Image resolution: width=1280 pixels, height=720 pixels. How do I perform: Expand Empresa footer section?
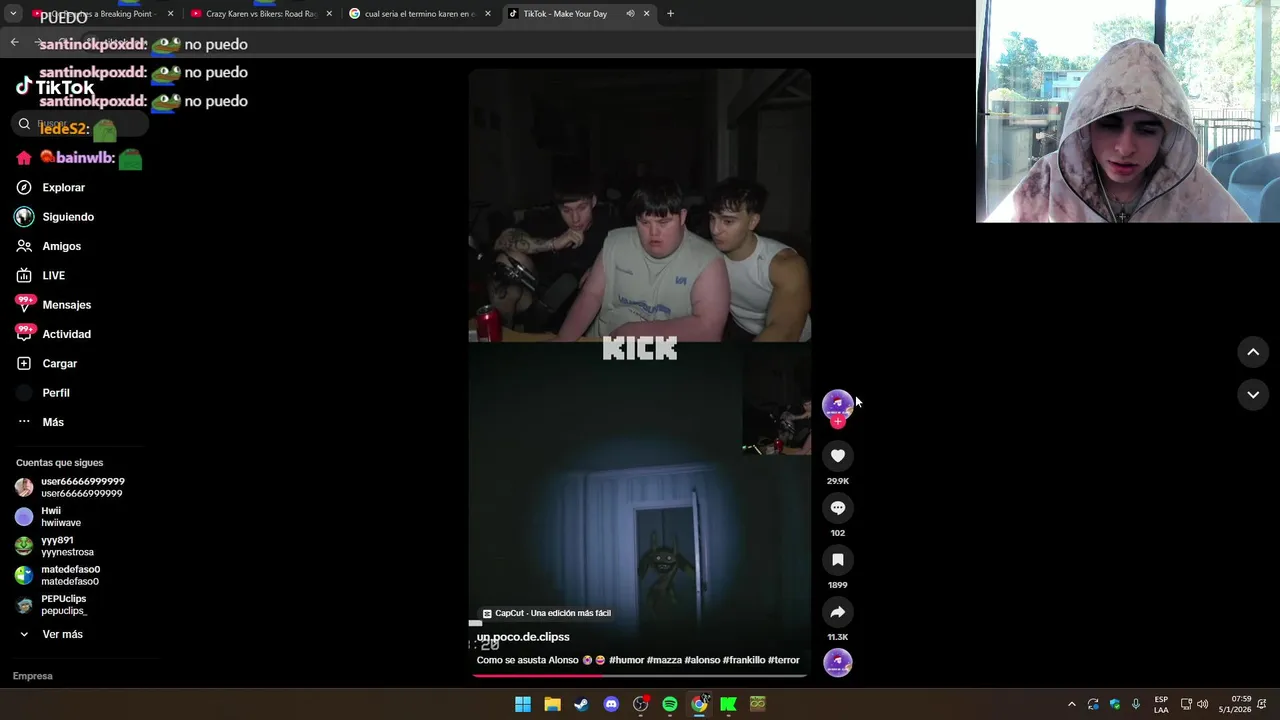click(33, 676)
